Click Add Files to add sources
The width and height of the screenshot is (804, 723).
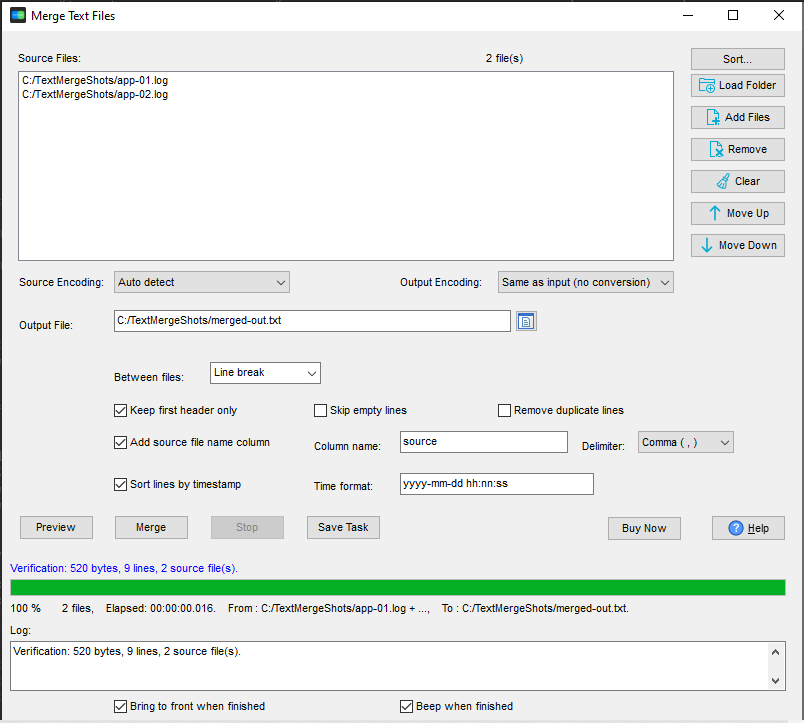tap(737, 117)
